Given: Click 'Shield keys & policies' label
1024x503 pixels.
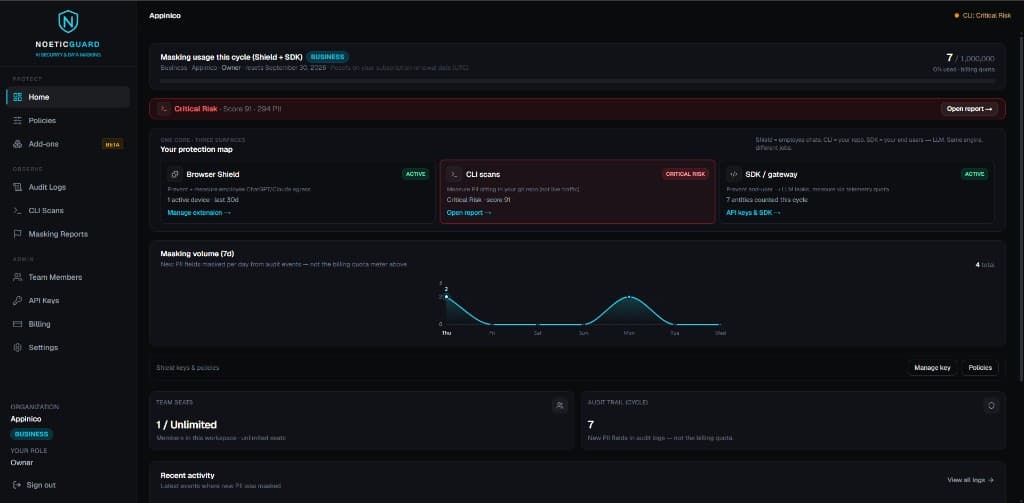Looking at the screenshot, I should (187, 368).
